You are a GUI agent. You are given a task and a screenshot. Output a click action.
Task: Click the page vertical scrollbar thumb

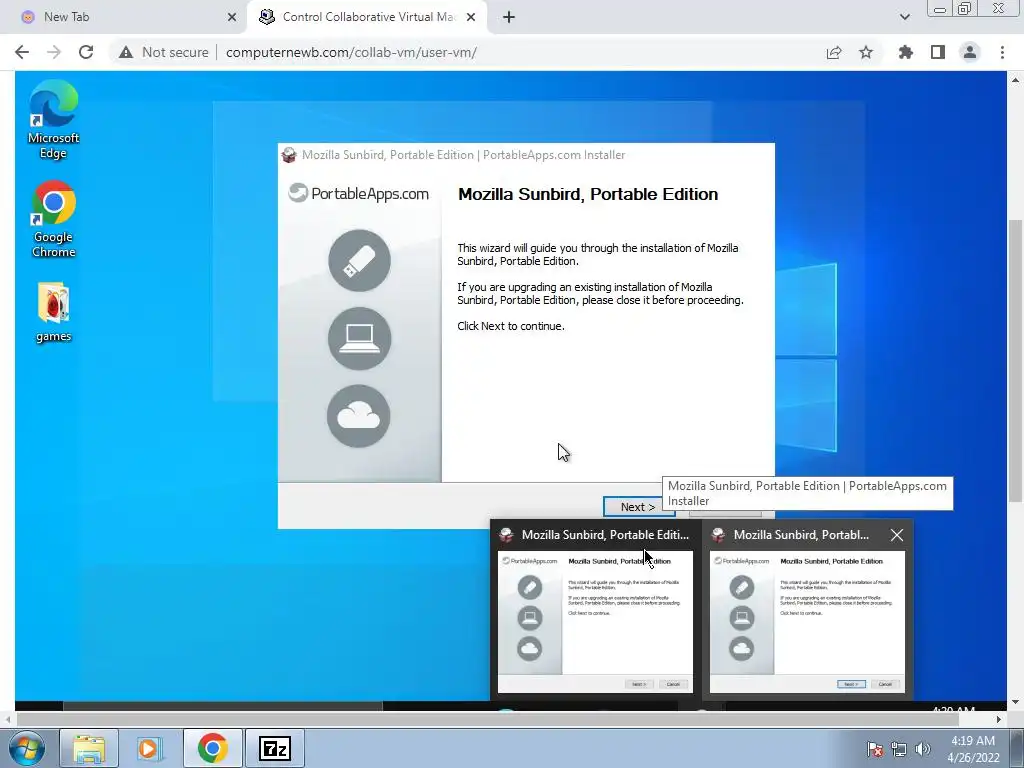1015,361
